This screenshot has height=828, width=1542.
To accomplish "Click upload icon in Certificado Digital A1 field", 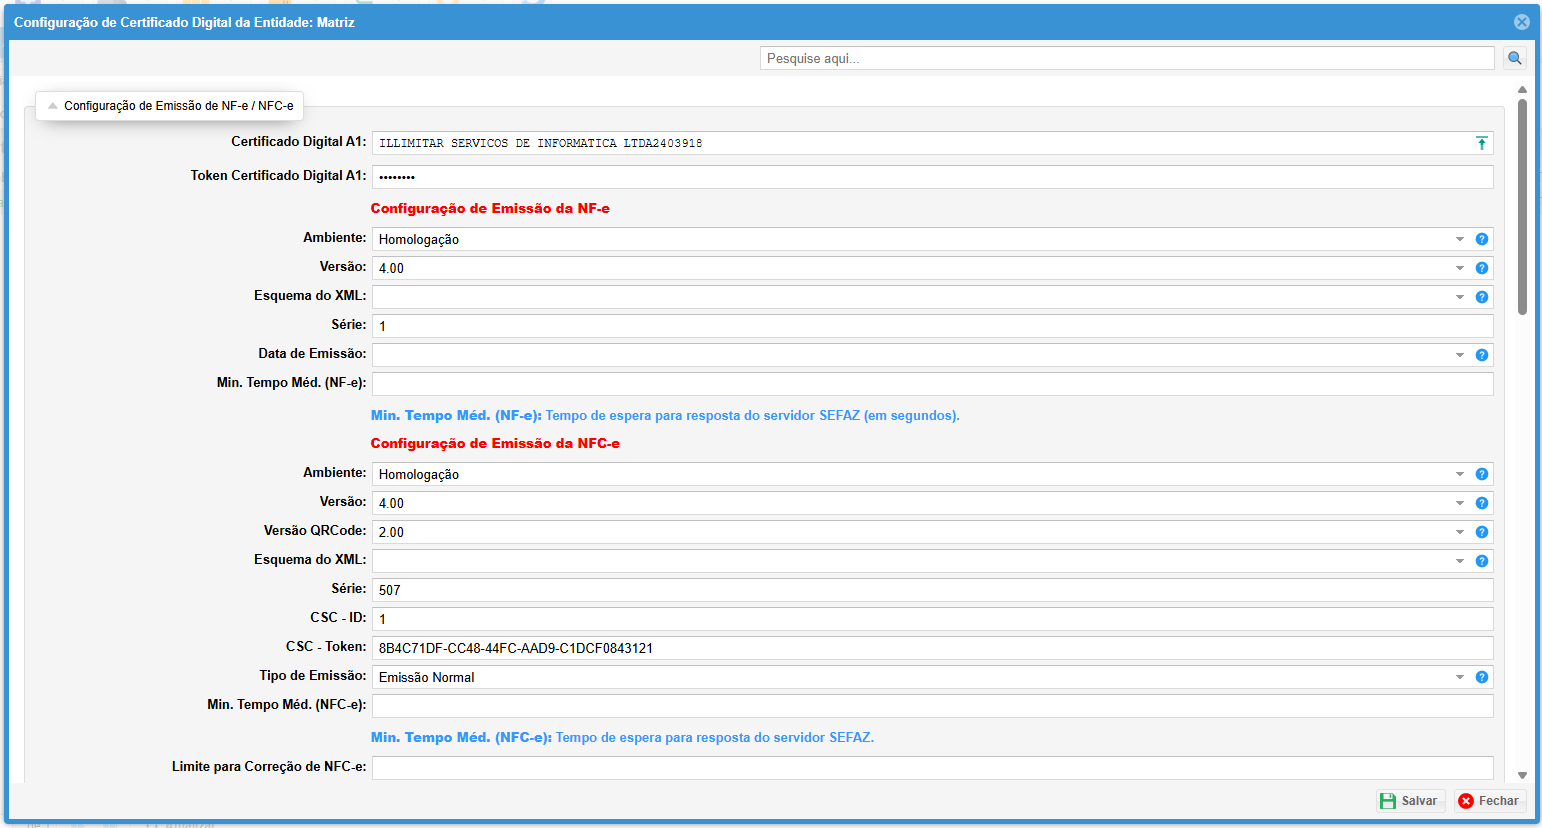I will (x=1481, y=143).
